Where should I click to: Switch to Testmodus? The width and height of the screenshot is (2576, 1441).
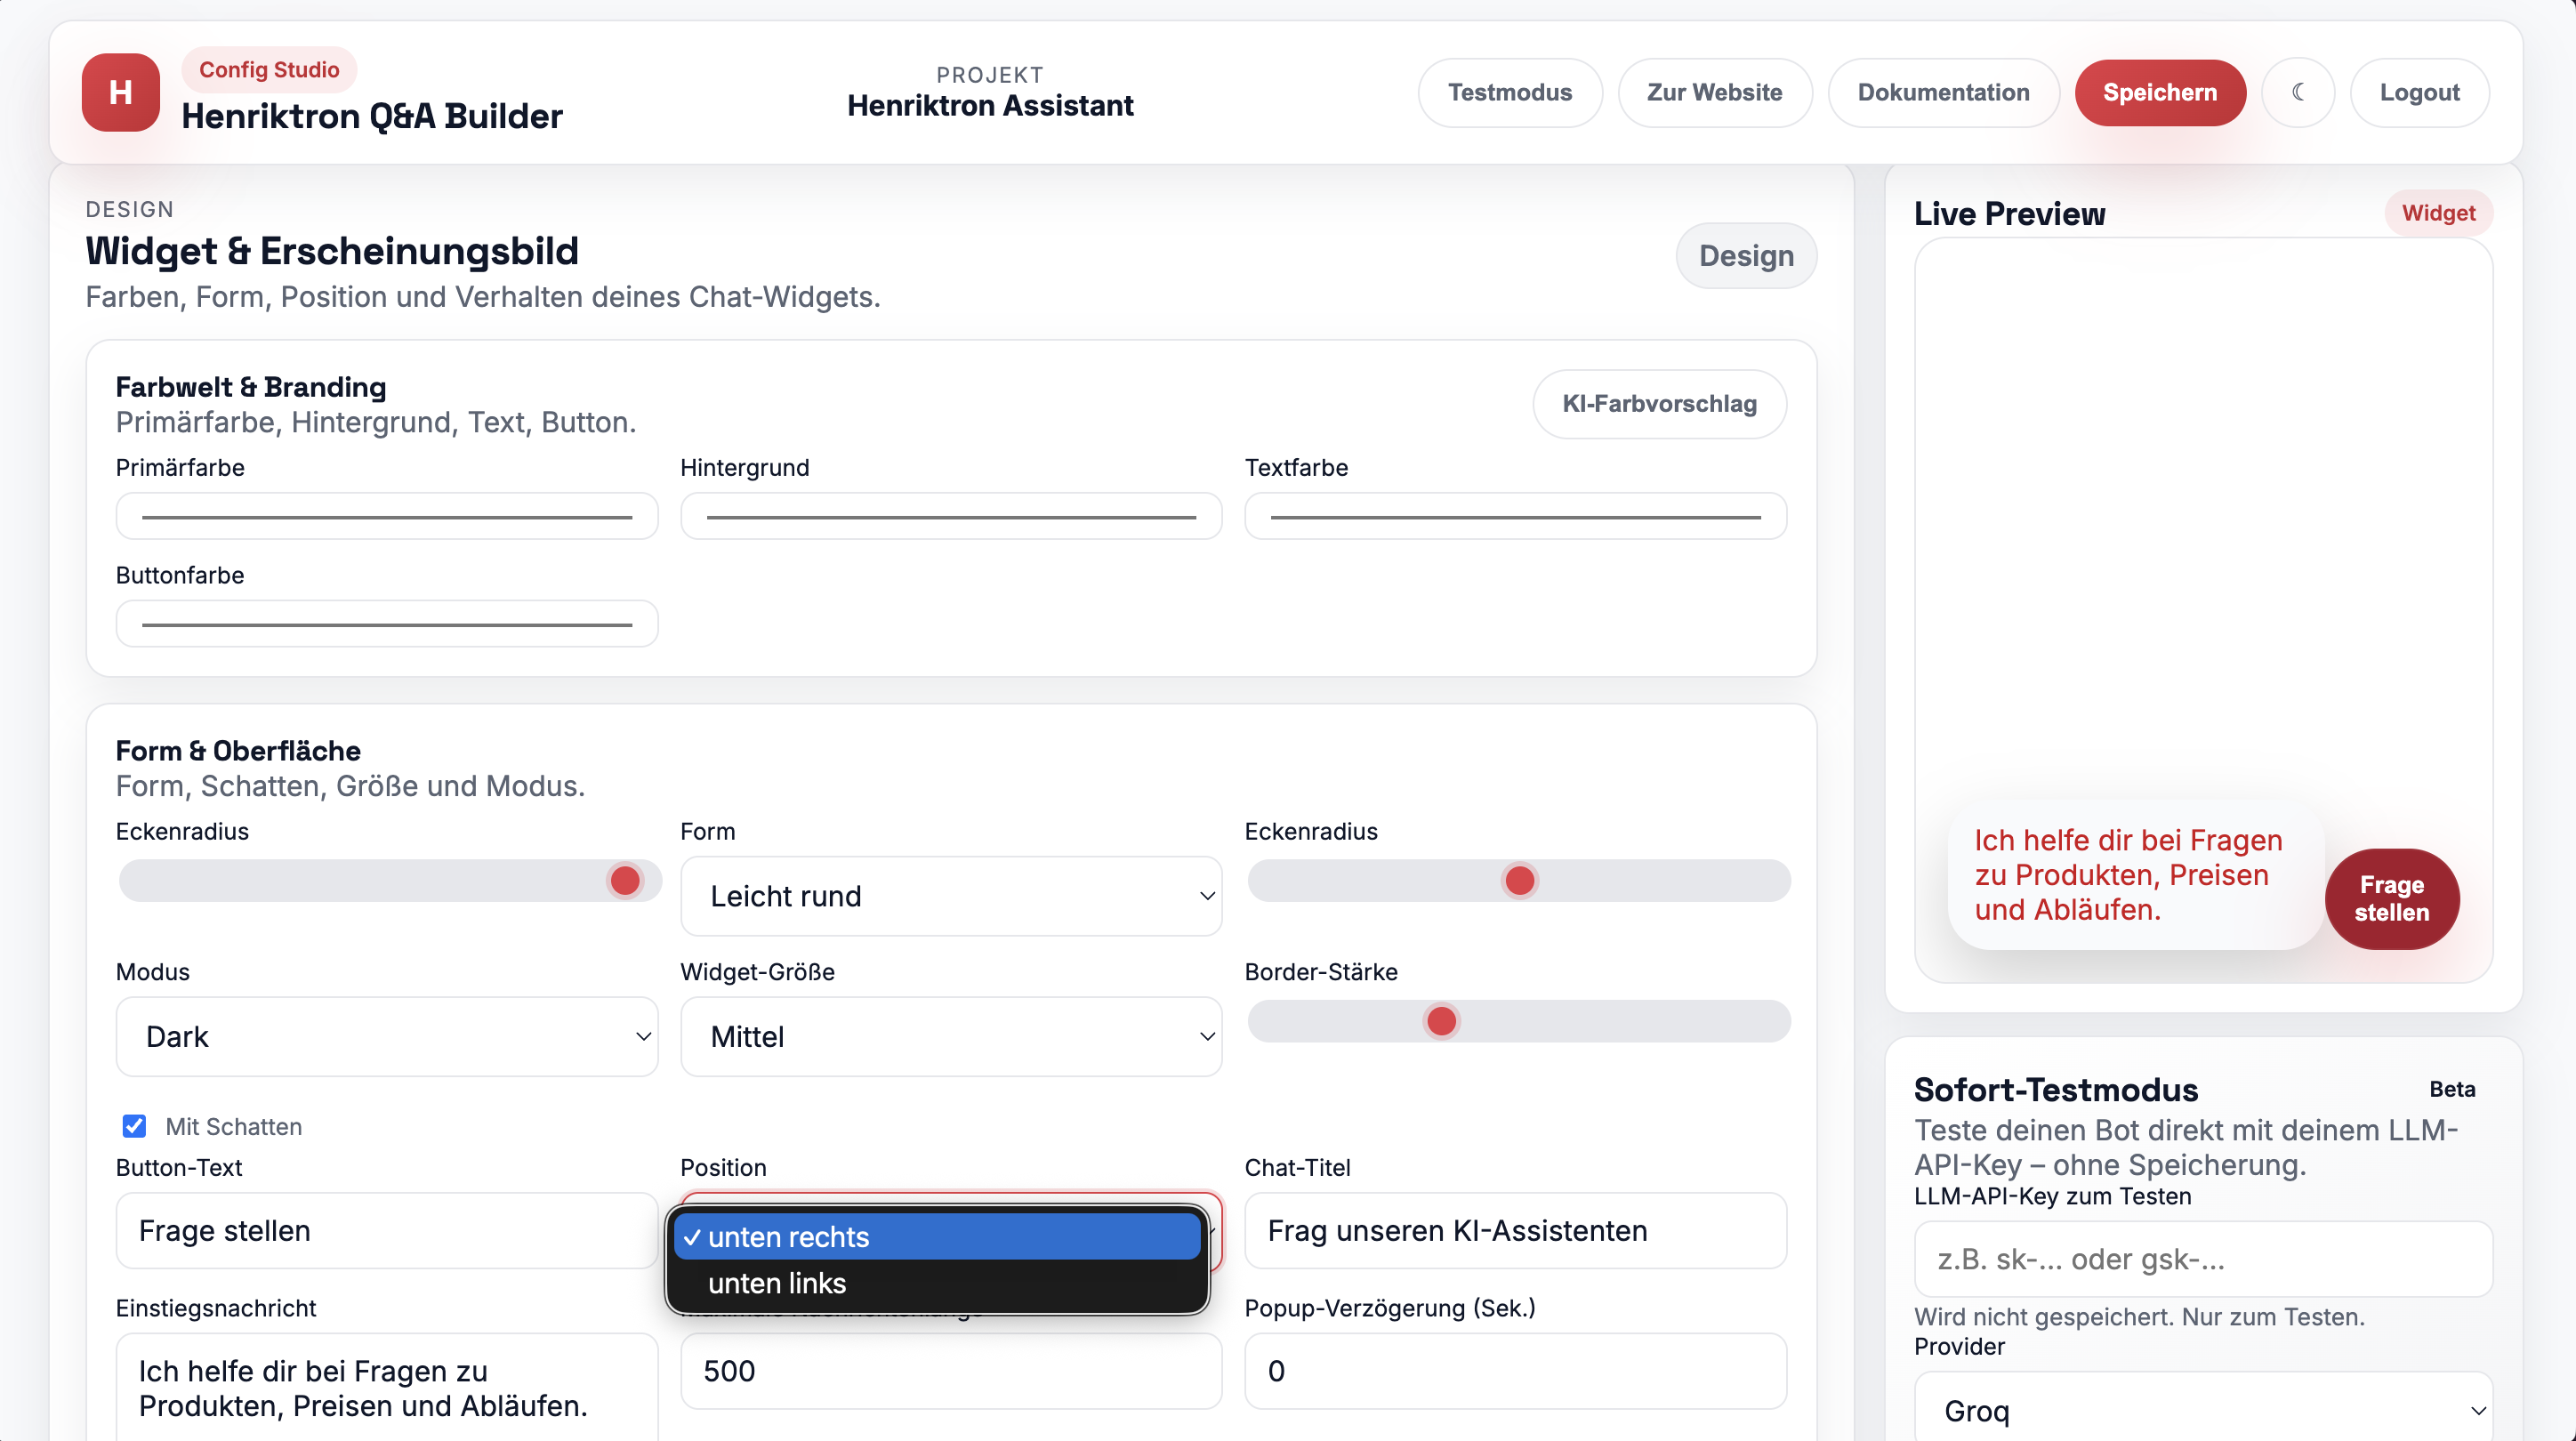click(1510, 92)
